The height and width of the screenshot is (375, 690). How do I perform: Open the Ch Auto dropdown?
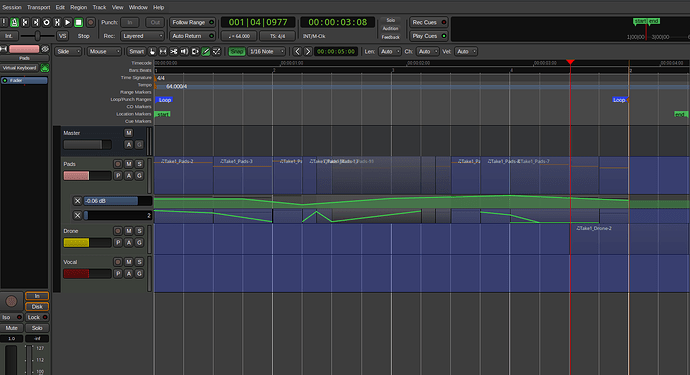pyautogui.click(x=427, y=51)
